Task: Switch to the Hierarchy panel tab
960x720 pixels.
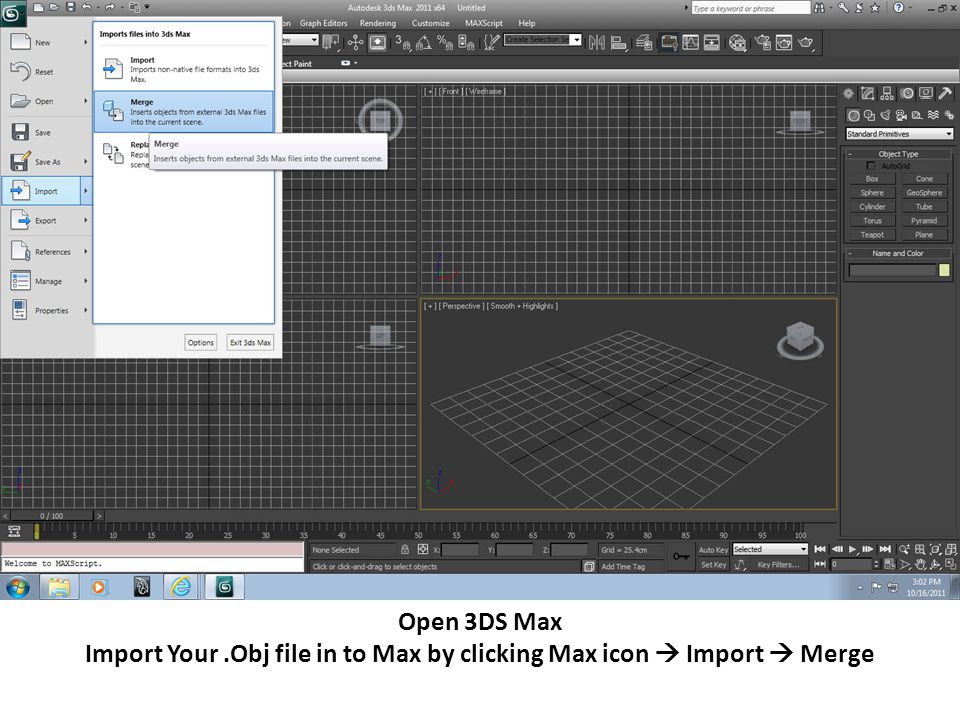Action: [x=887, y=94]
